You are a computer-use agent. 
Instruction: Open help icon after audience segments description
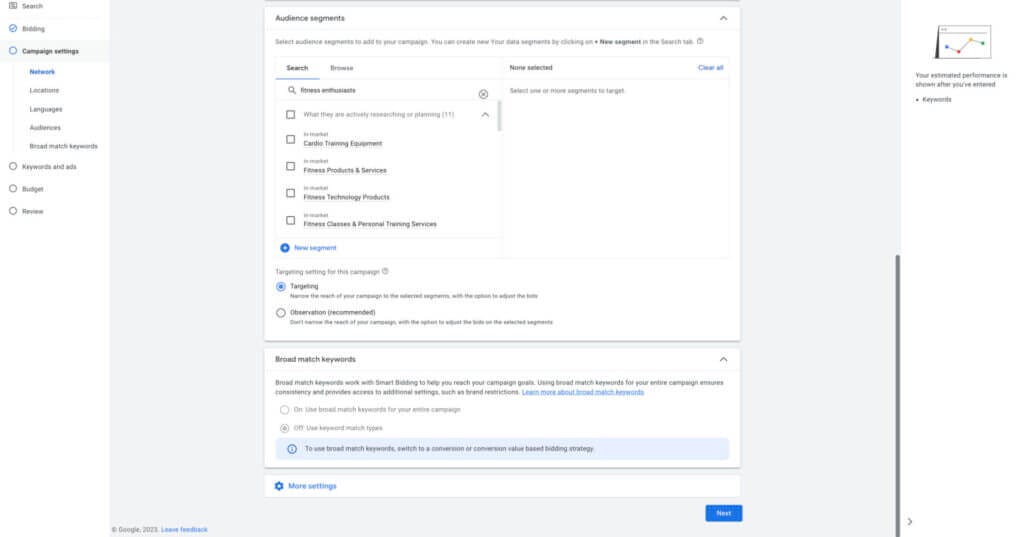click(x=700, y=41)
